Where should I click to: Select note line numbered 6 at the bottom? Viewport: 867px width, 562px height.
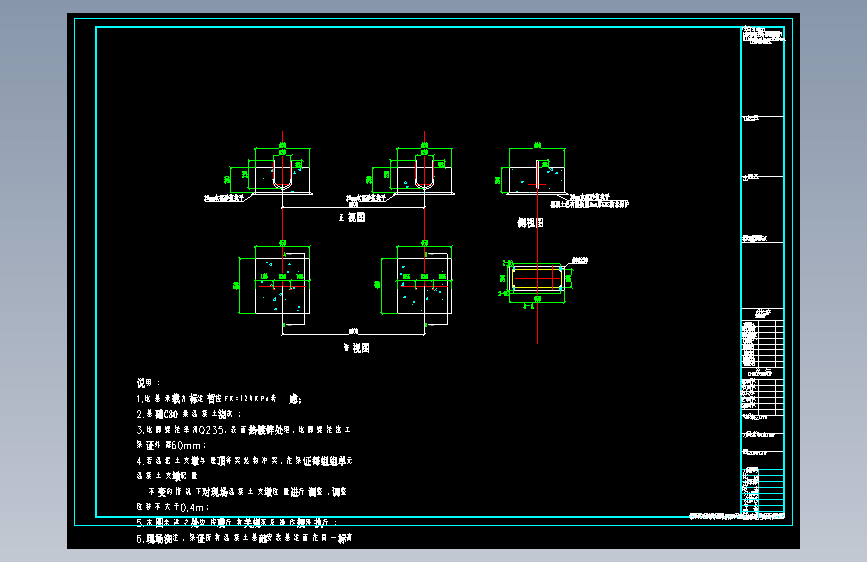244,538
